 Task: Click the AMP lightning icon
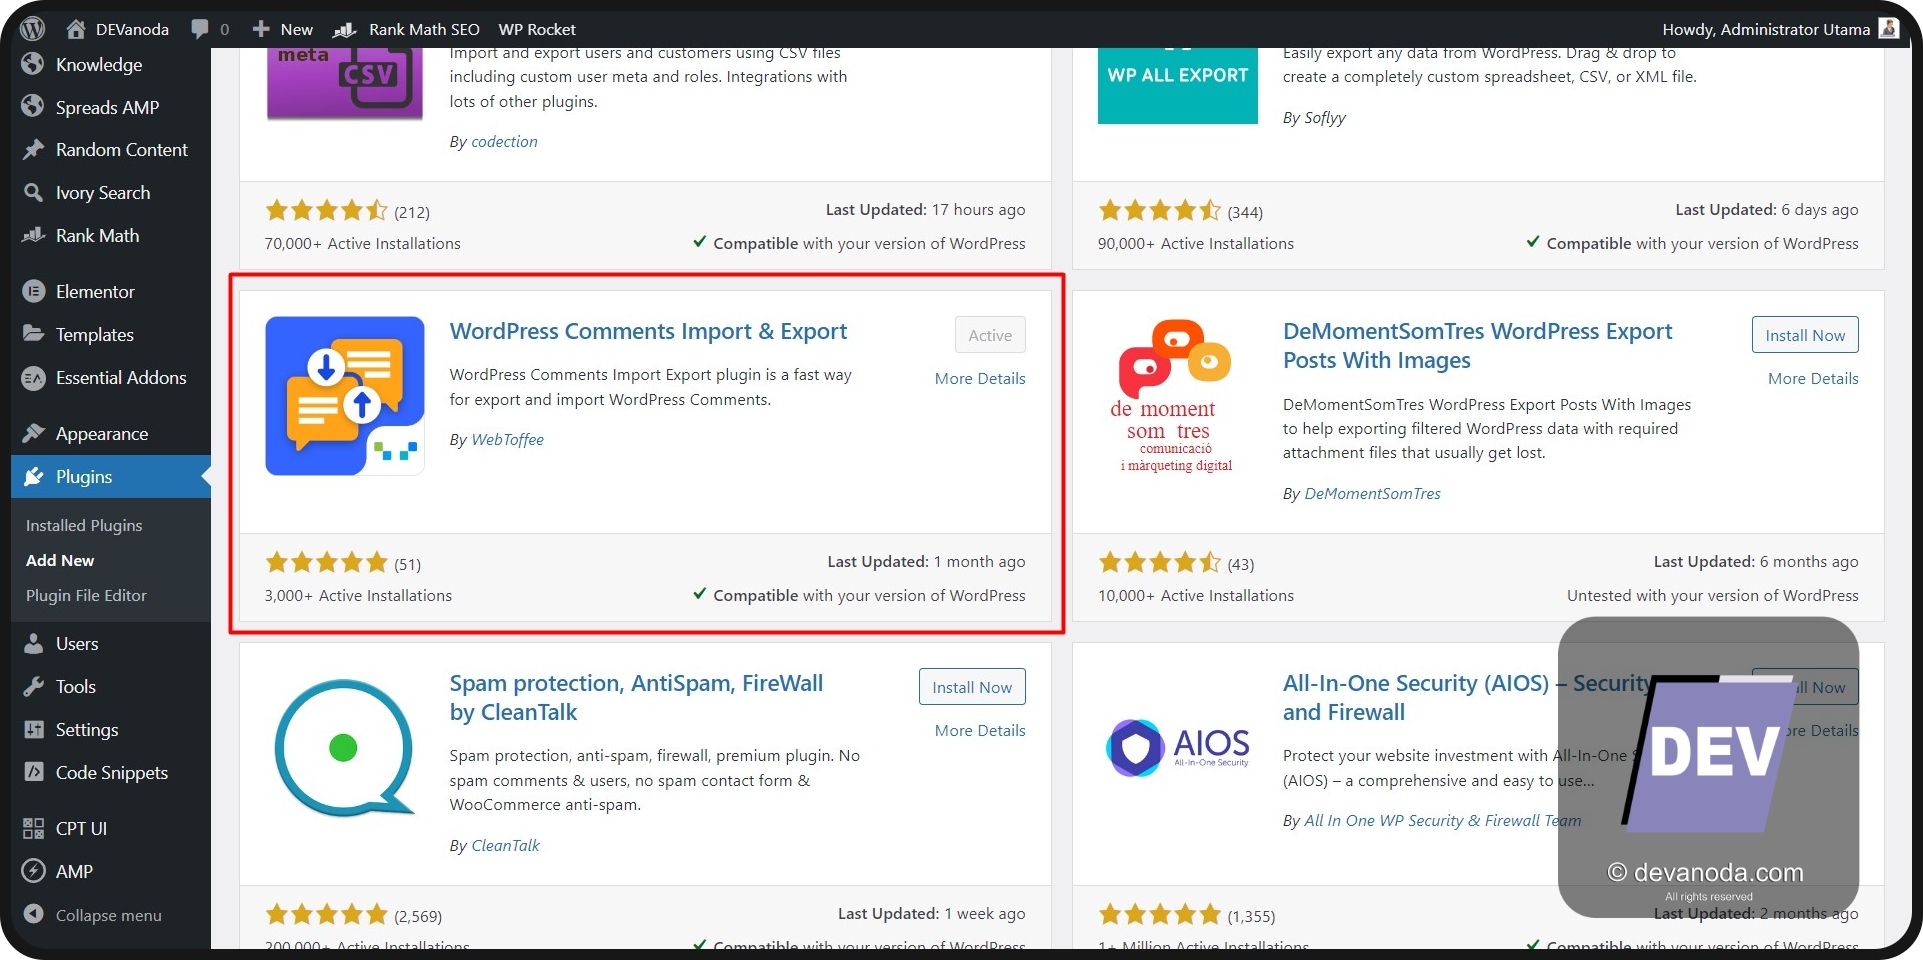[33, 871]
